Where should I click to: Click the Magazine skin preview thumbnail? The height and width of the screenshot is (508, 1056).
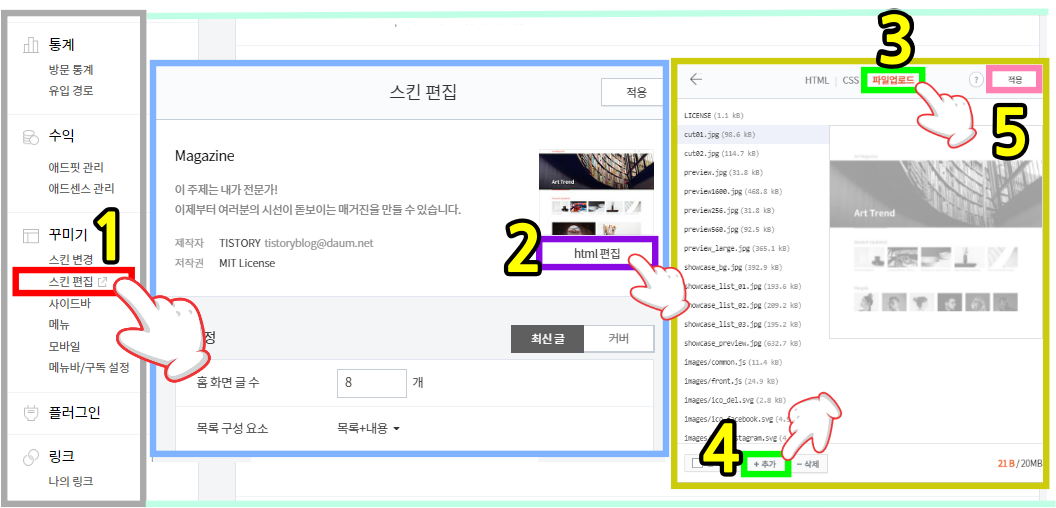[596, 192]
